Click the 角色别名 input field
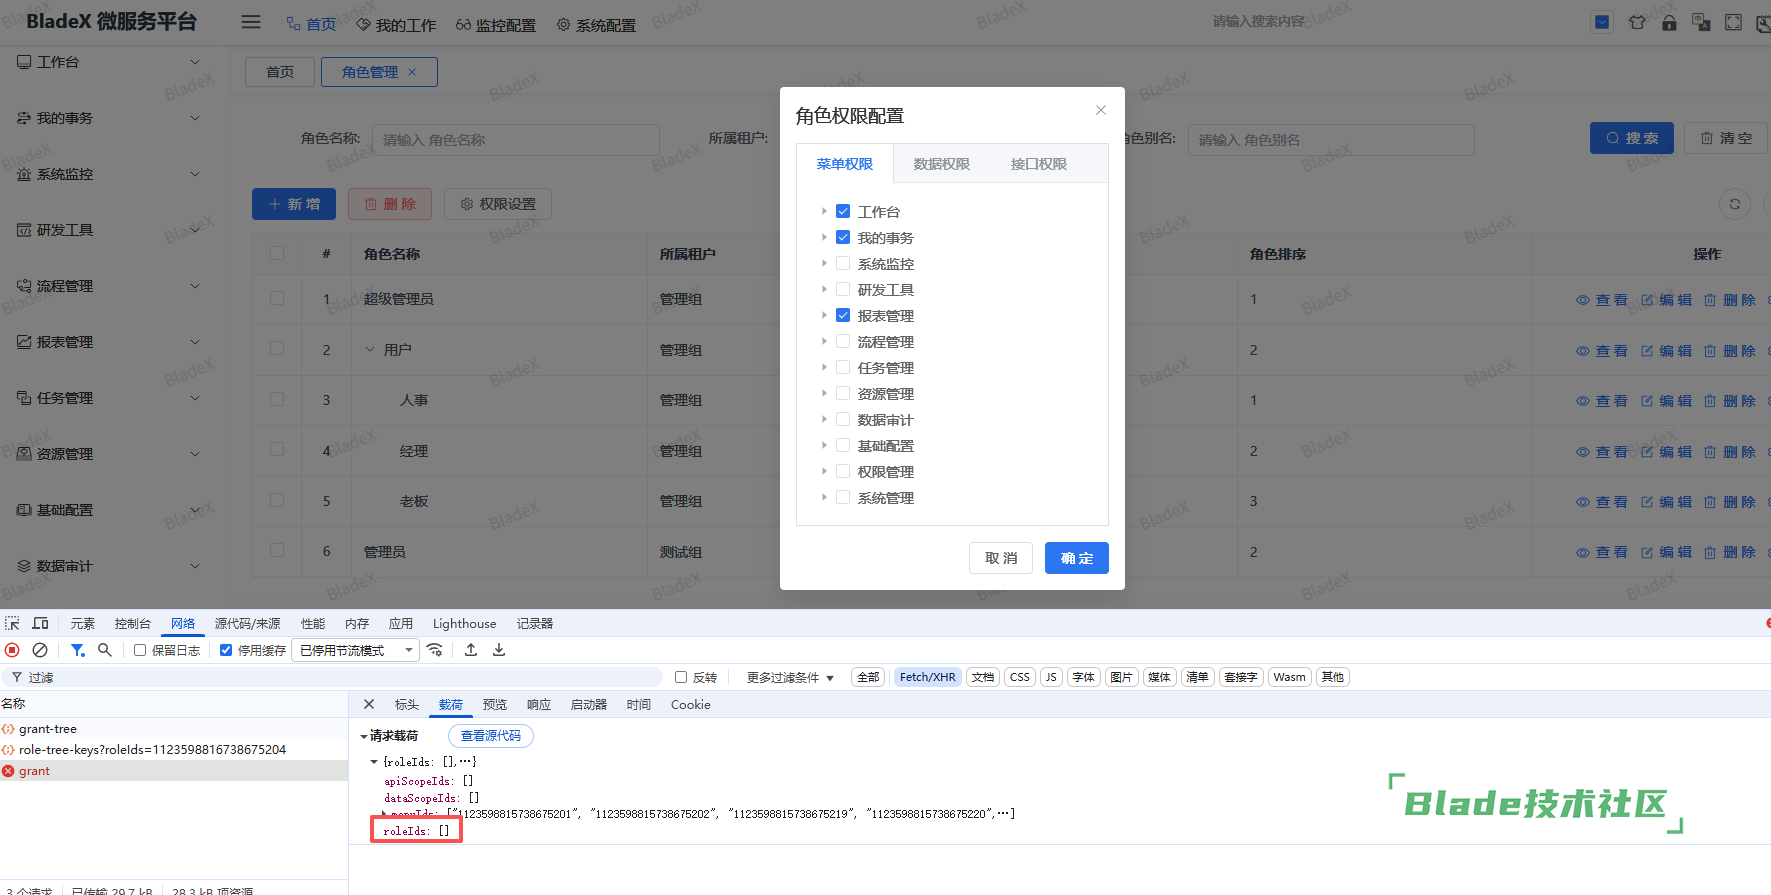Screen dimensions: 1771x895 click(1331, 140)
